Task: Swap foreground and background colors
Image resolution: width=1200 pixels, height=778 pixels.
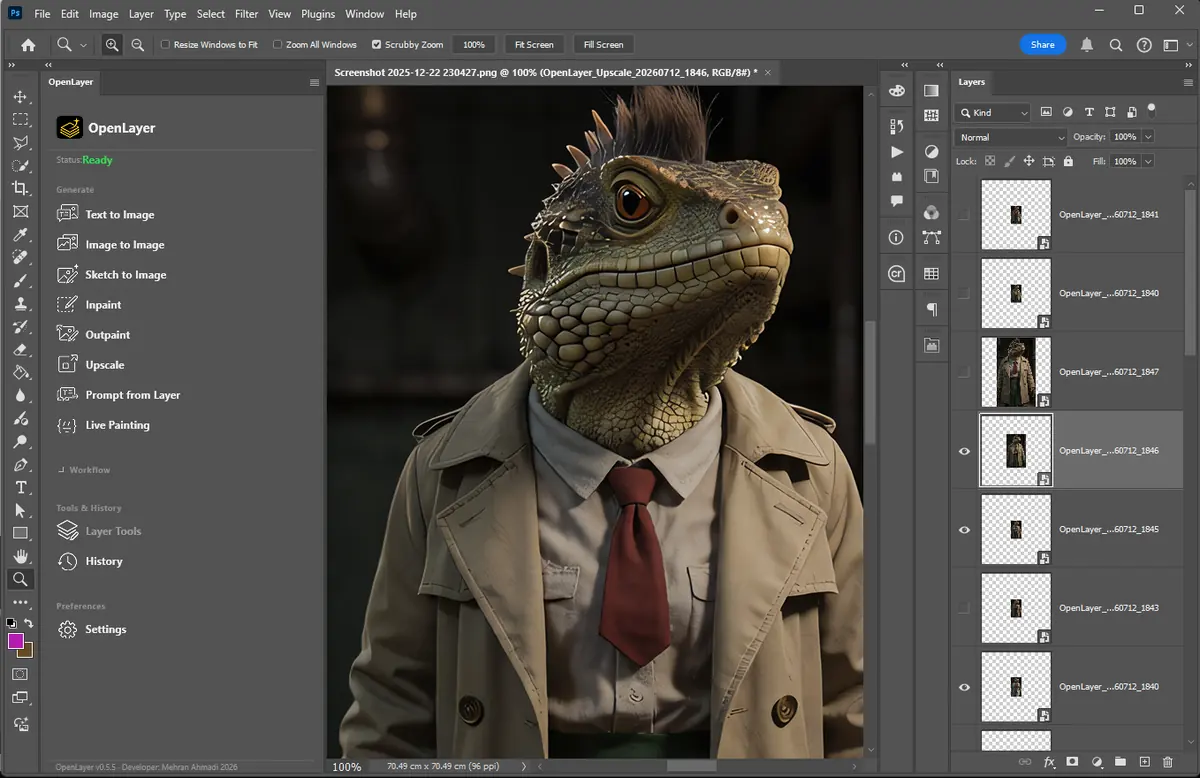Action: 29,623
